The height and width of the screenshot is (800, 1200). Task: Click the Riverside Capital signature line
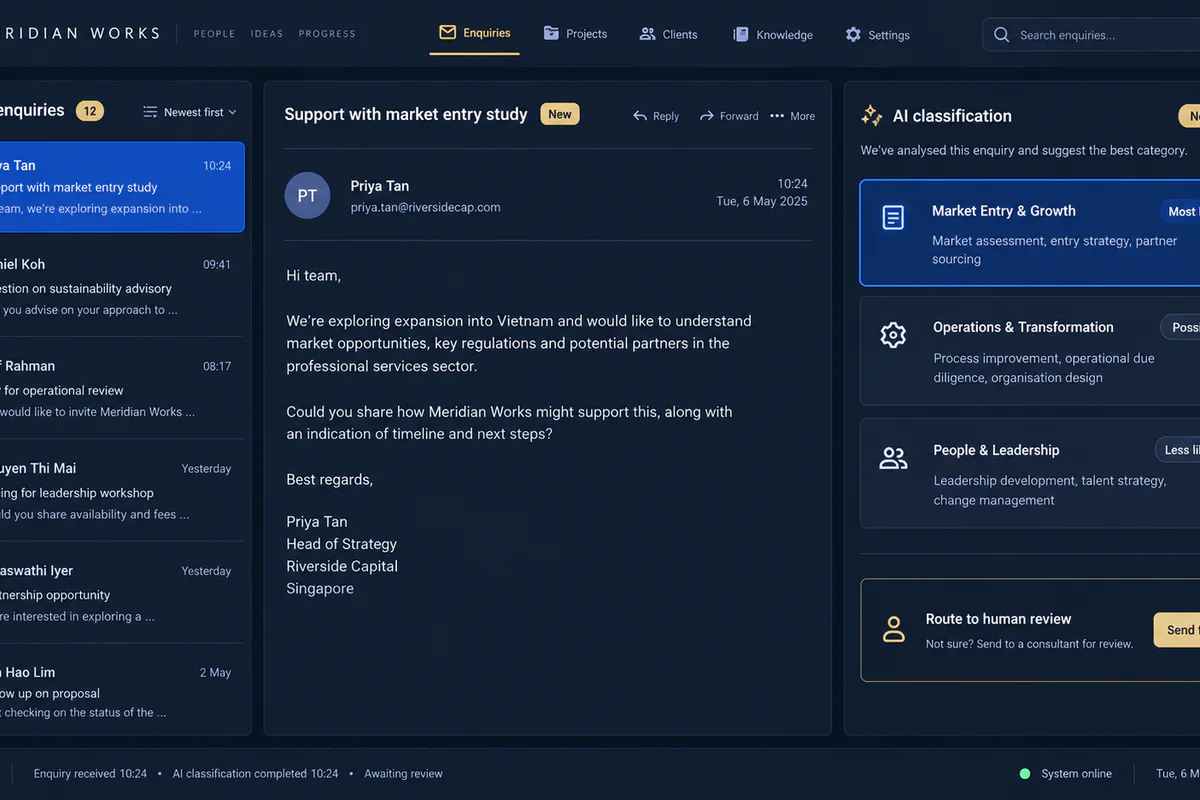(342, 566)
